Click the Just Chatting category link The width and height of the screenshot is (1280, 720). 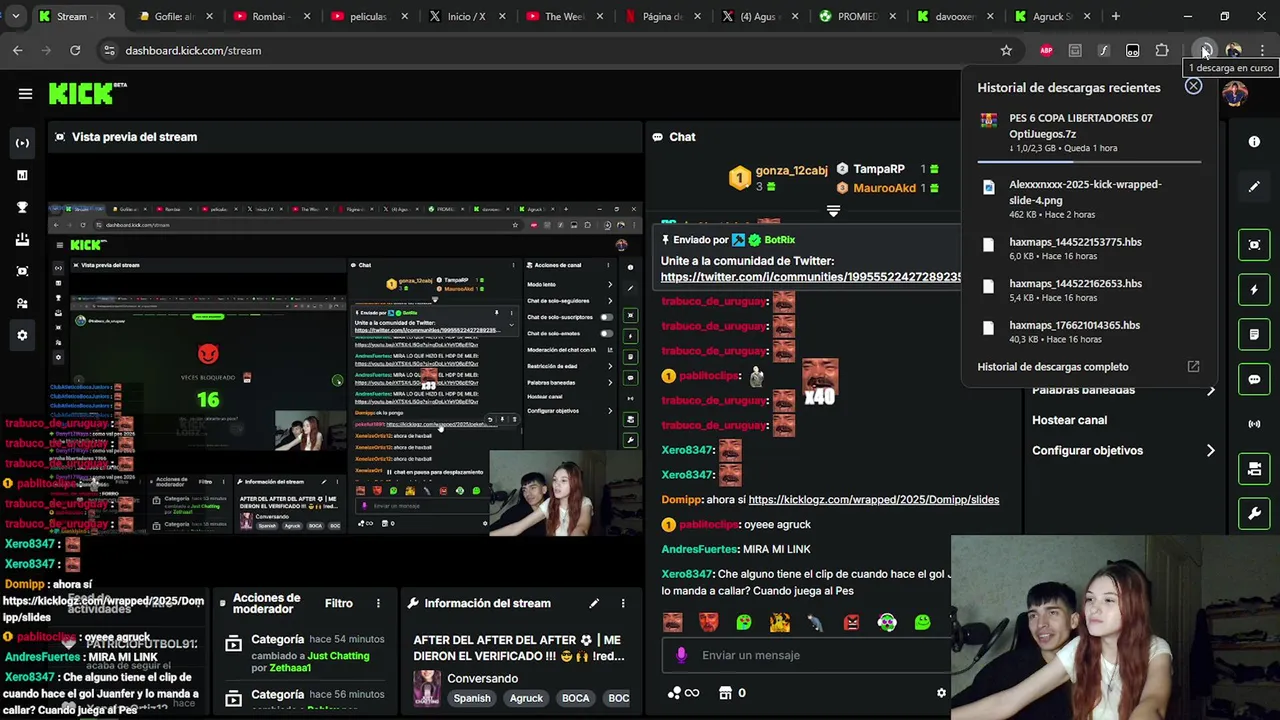[x=338, y=656]
